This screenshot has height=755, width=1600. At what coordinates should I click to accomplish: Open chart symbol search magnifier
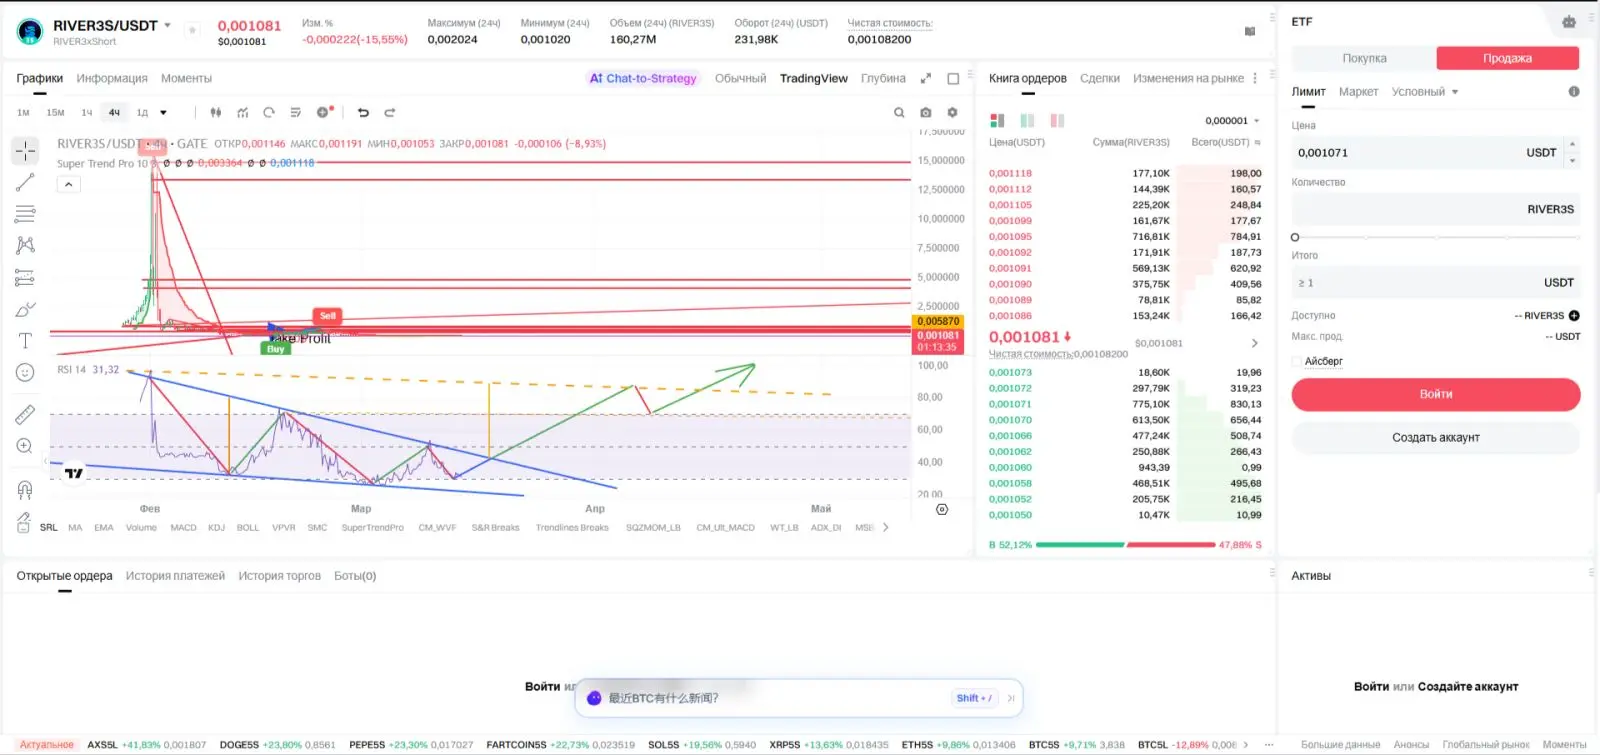point(899,113)
